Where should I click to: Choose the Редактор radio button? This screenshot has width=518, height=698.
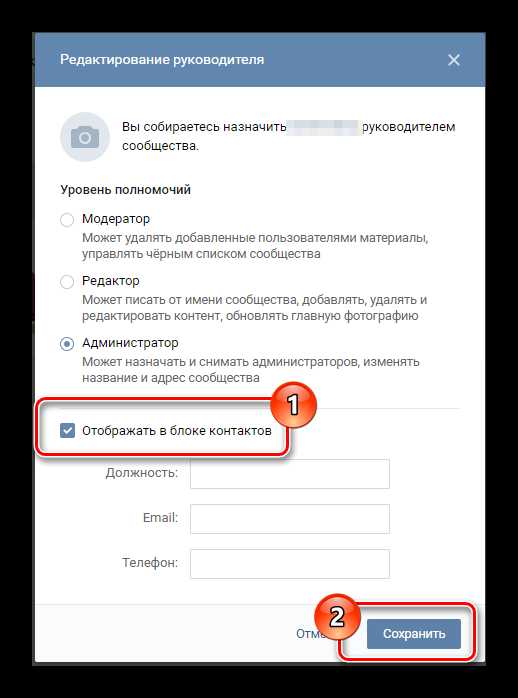(67, 282)
